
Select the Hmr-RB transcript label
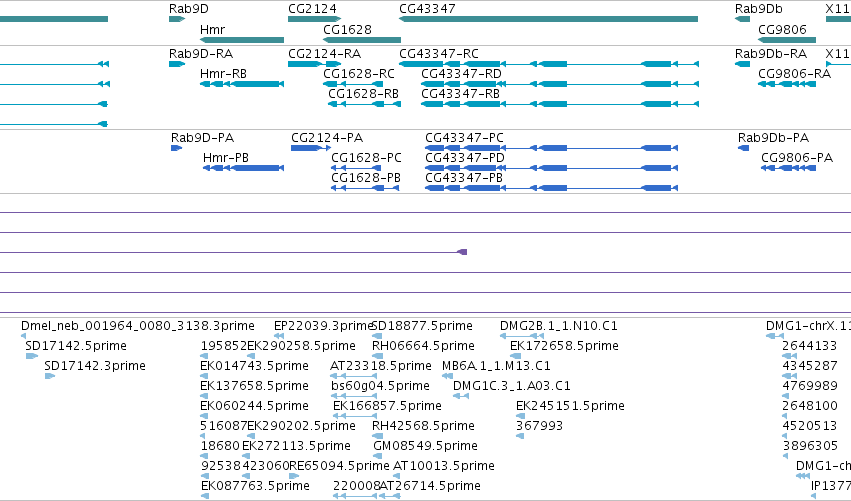[223, 74]
